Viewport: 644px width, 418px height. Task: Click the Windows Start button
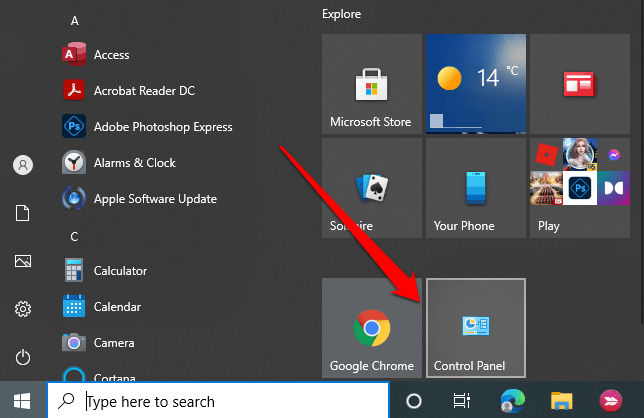point(22,400)
